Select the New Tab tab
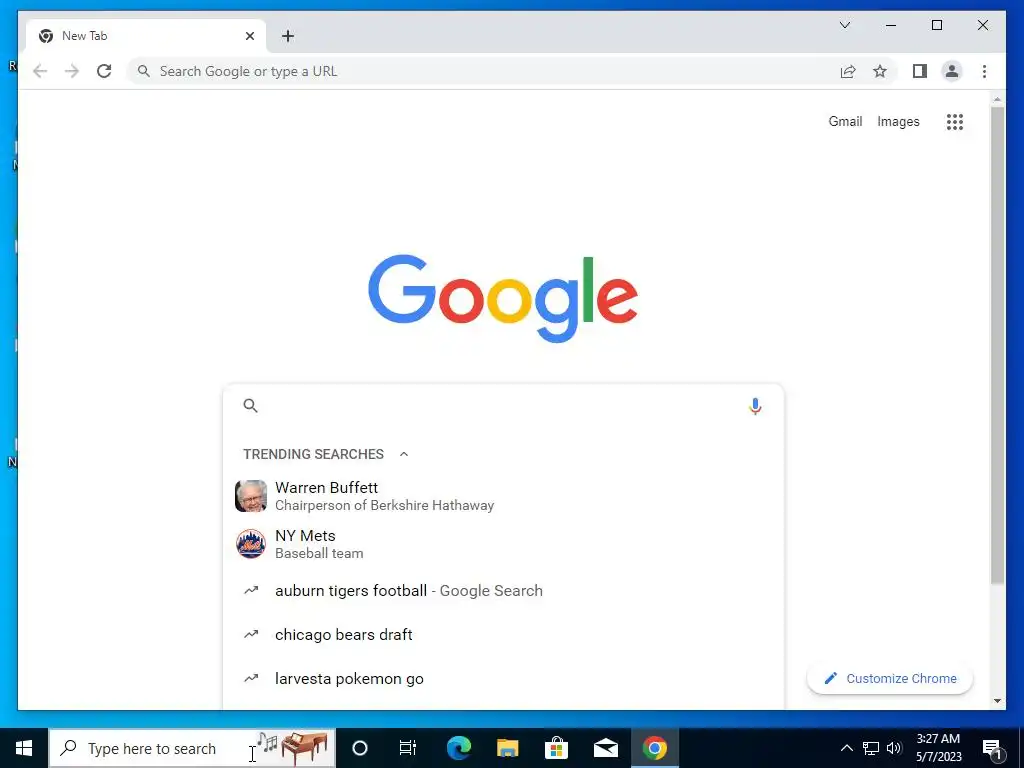Screen dimensions: 1024x768 pyautogui.click(x=146, y=36)
